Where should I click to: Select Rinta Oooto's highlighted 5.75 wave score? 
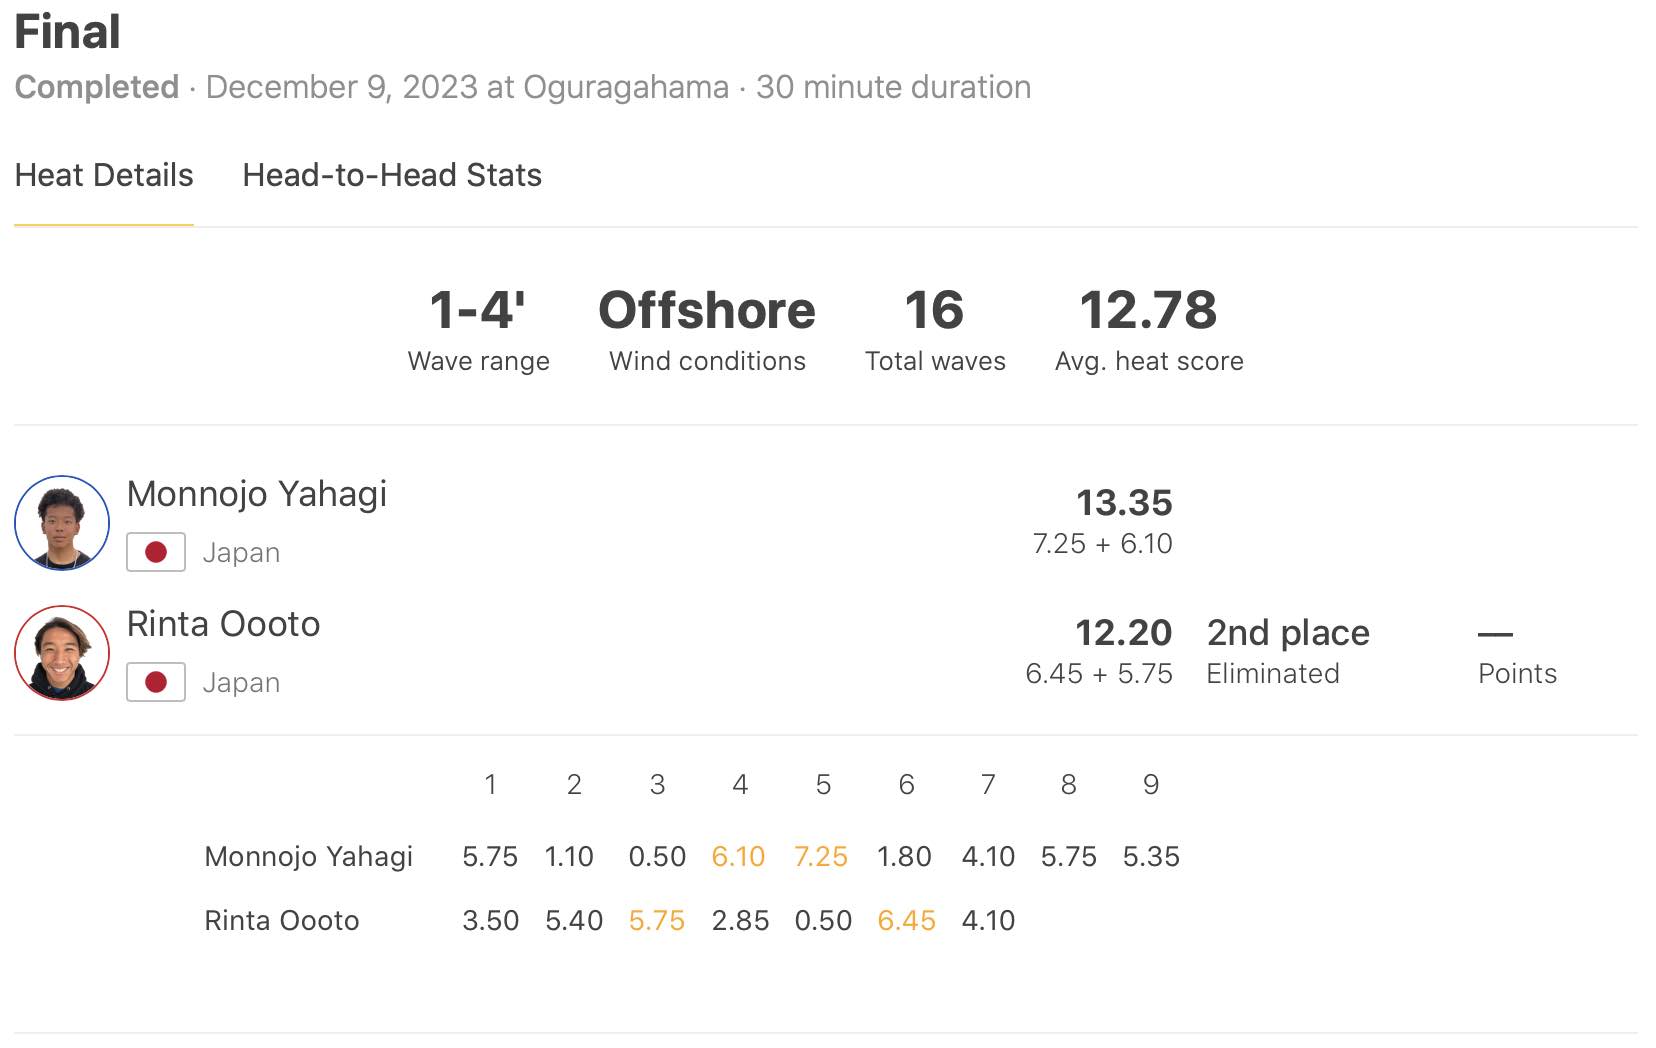click(657, 921)
